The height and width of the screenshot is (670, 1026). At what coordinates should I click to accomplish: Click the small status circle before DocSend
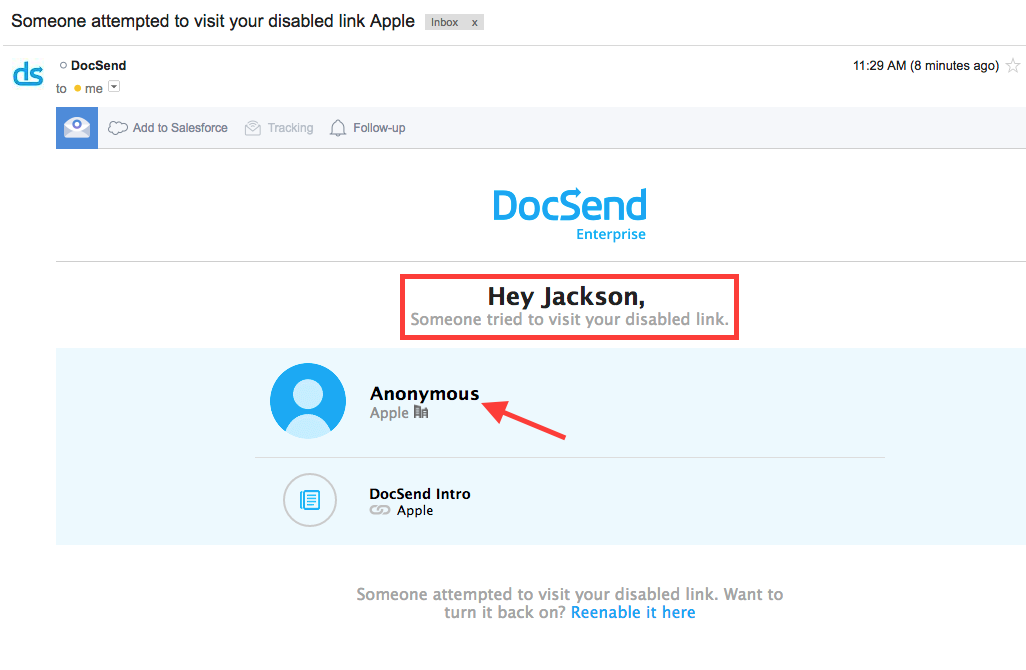coord(63,65)
